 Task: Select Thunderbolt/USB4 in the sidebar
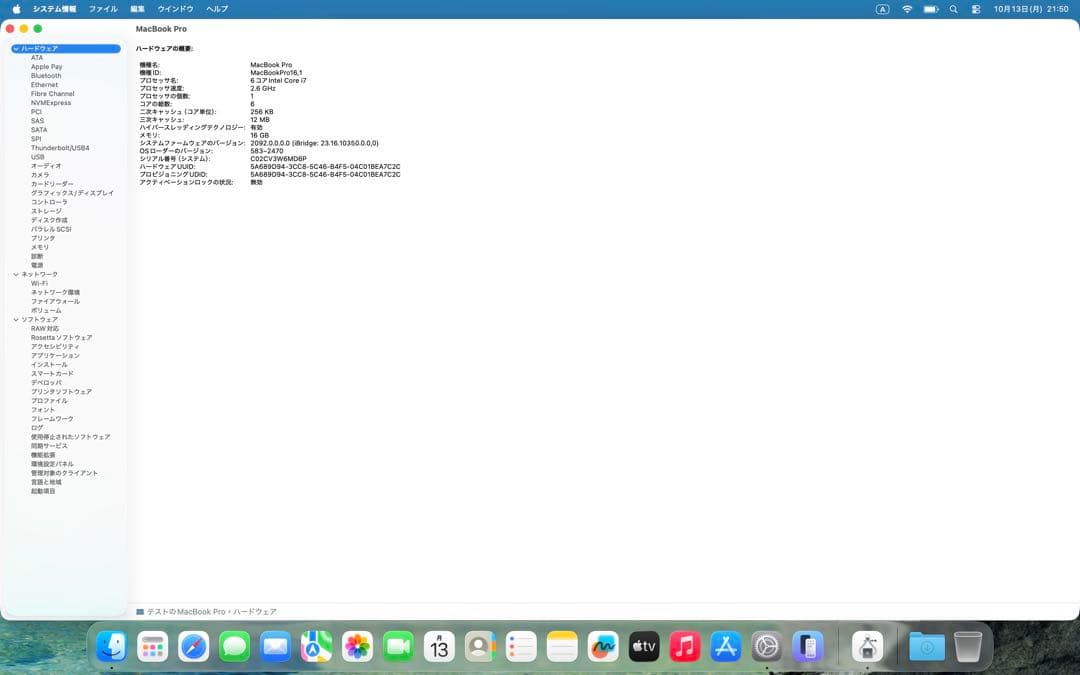(x=60, y=148)
